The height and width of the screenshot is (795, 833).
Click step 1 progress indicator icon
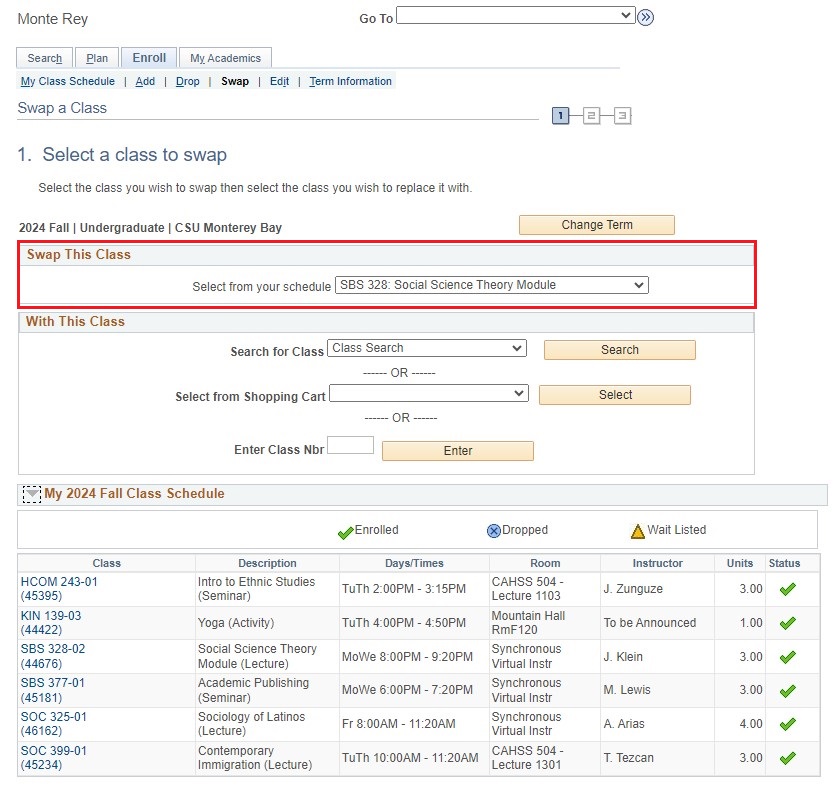561,116
